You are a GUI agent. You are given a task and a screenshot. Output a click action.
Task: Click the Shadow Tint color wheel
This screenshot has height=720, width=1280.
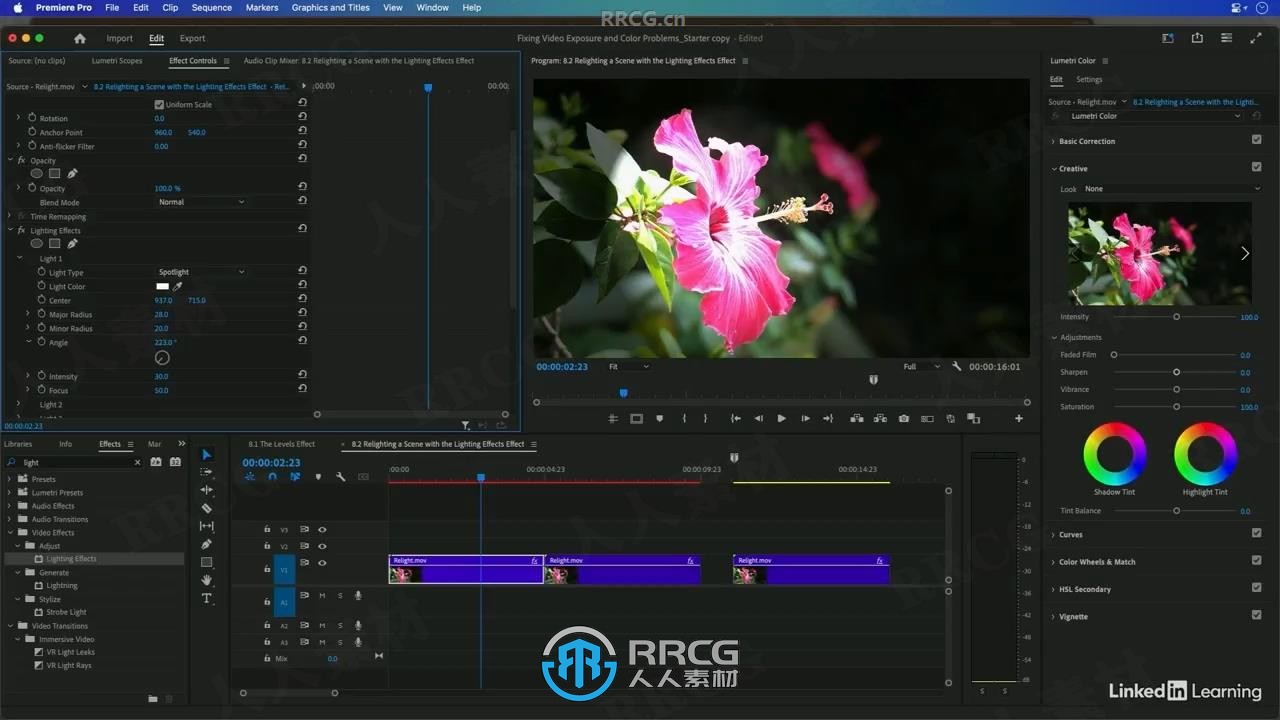(1115, 454)
